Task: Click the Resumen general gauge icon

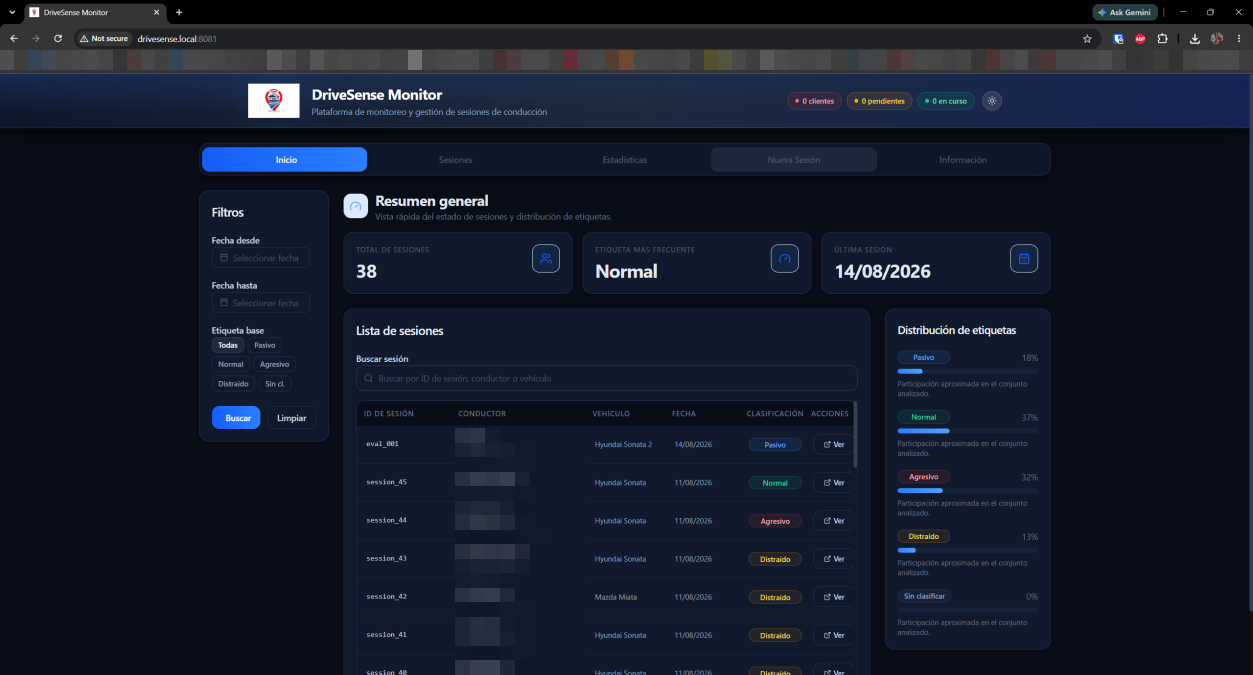Action: coord(355,206)
